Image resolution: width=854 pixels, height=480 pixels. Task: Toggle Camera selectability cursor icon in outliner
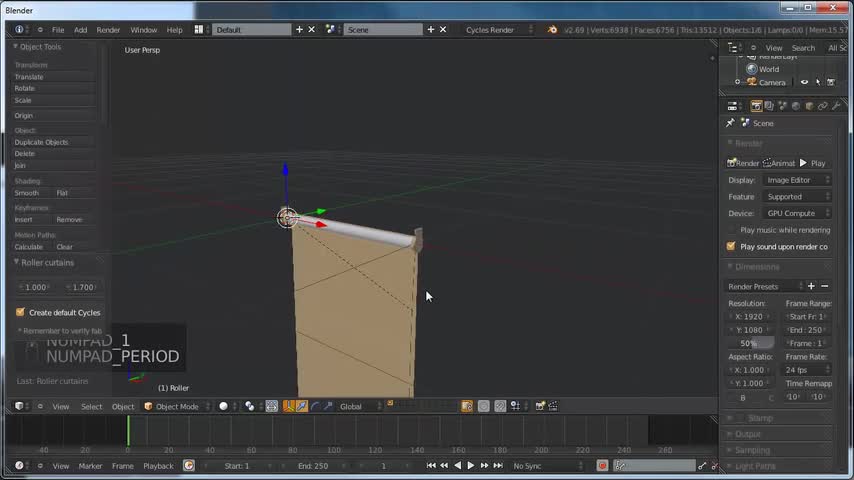coord(818,82)
